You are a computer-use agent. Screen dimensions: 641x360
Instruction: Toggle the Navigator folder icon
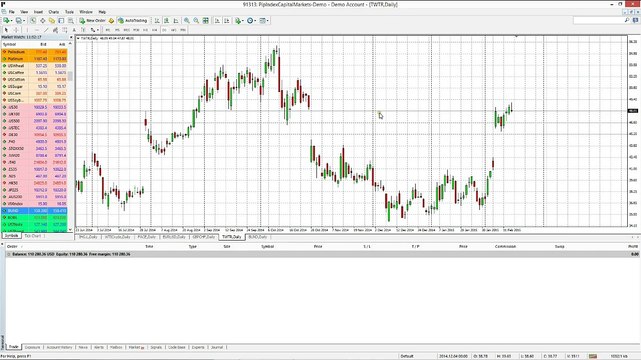tap(52, 20)
